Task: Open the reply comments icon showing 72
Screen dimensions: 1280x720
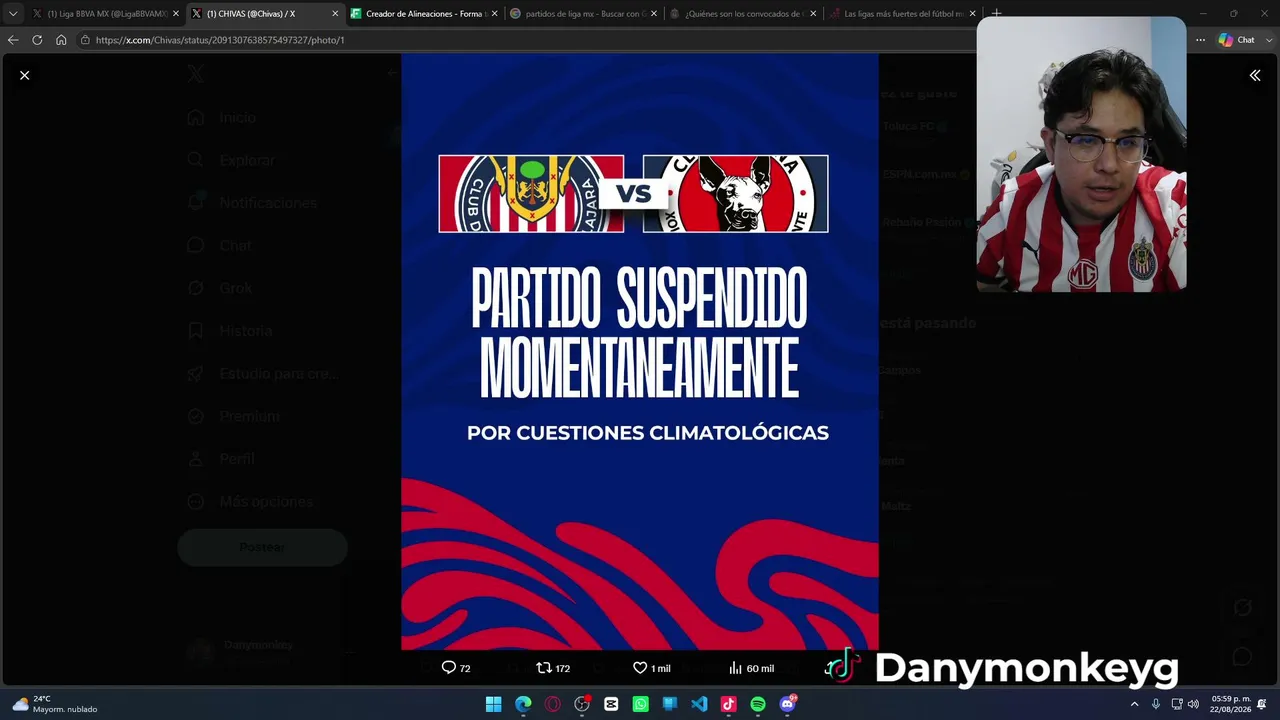Action: pyautogui.click(x=456, y=668)
